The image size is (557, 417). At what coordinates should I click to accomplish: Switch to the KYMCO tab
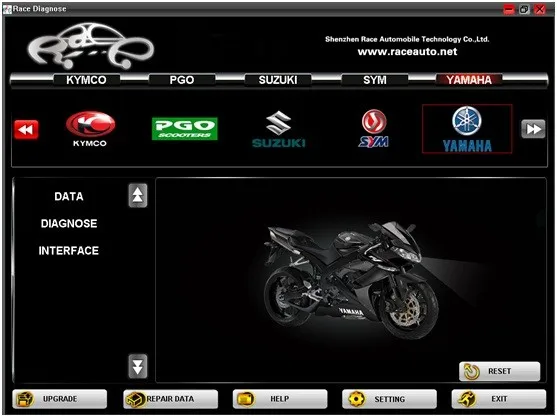[86, 80]
